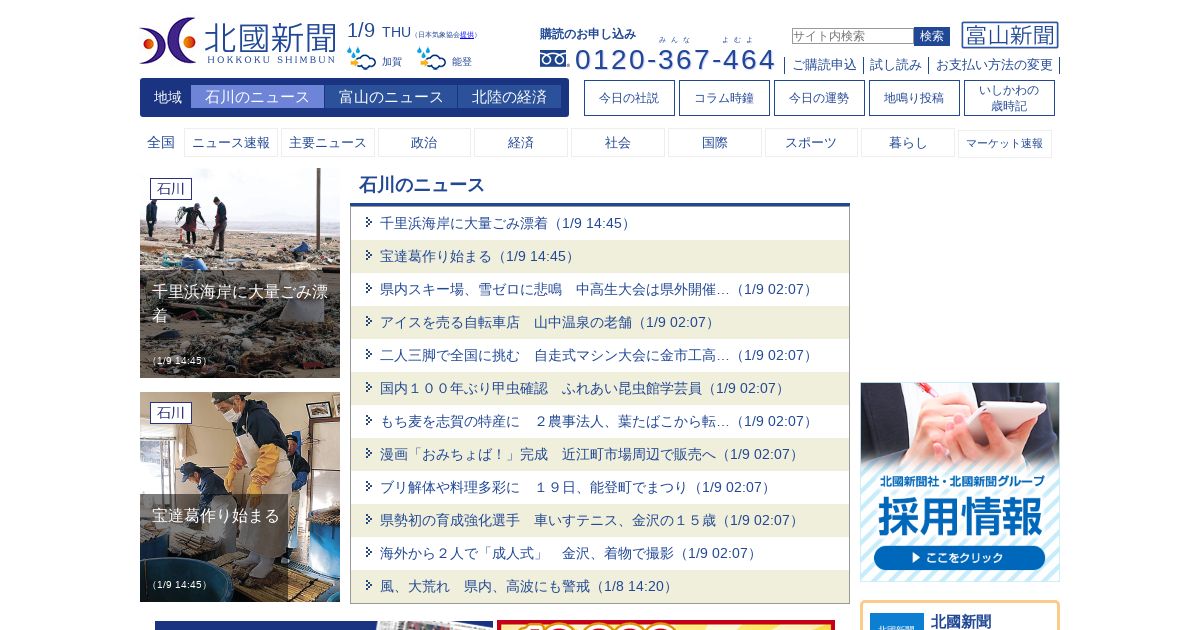Open いしかわの歳時記 button
This screenshot has height=630, width=1200.
point(1009,98)
